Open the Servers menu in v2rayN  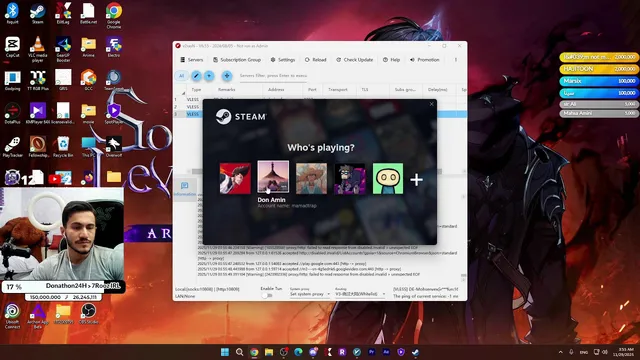[x=191, y=60]
